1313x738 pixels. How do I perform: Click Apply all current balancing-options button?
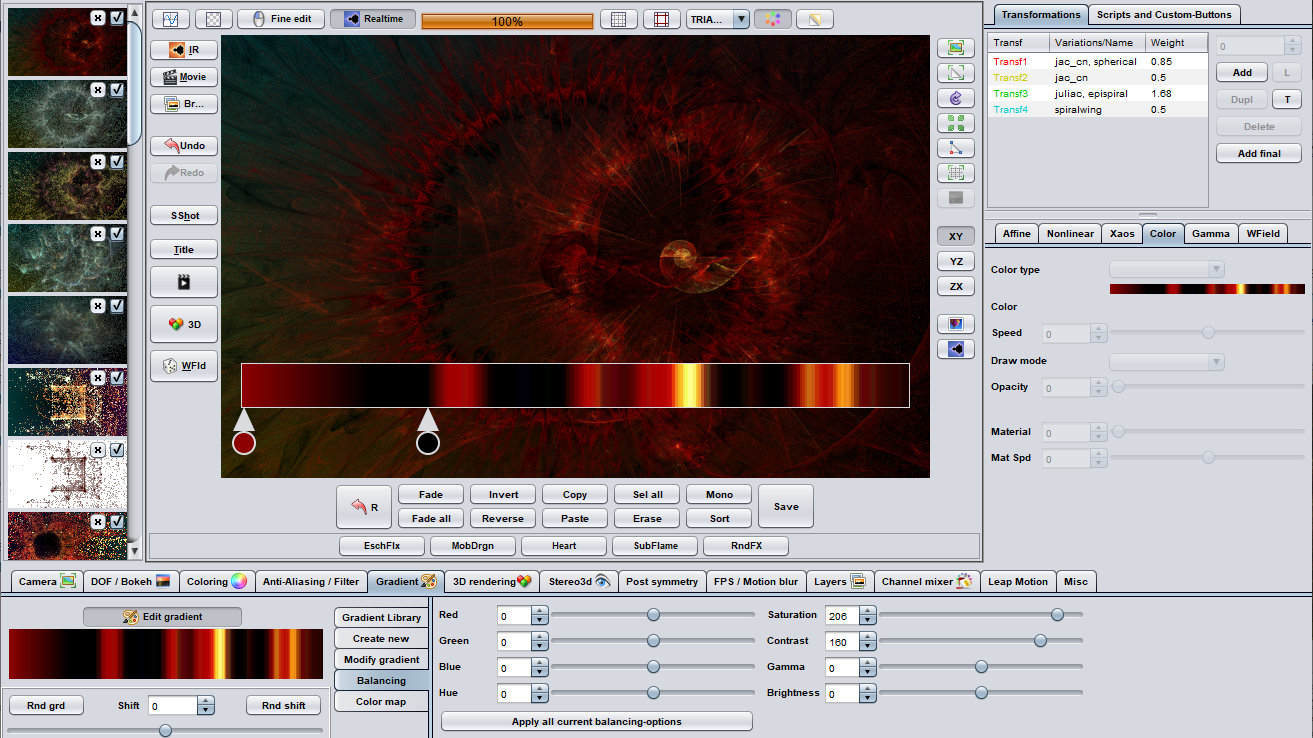click(596, 722)
